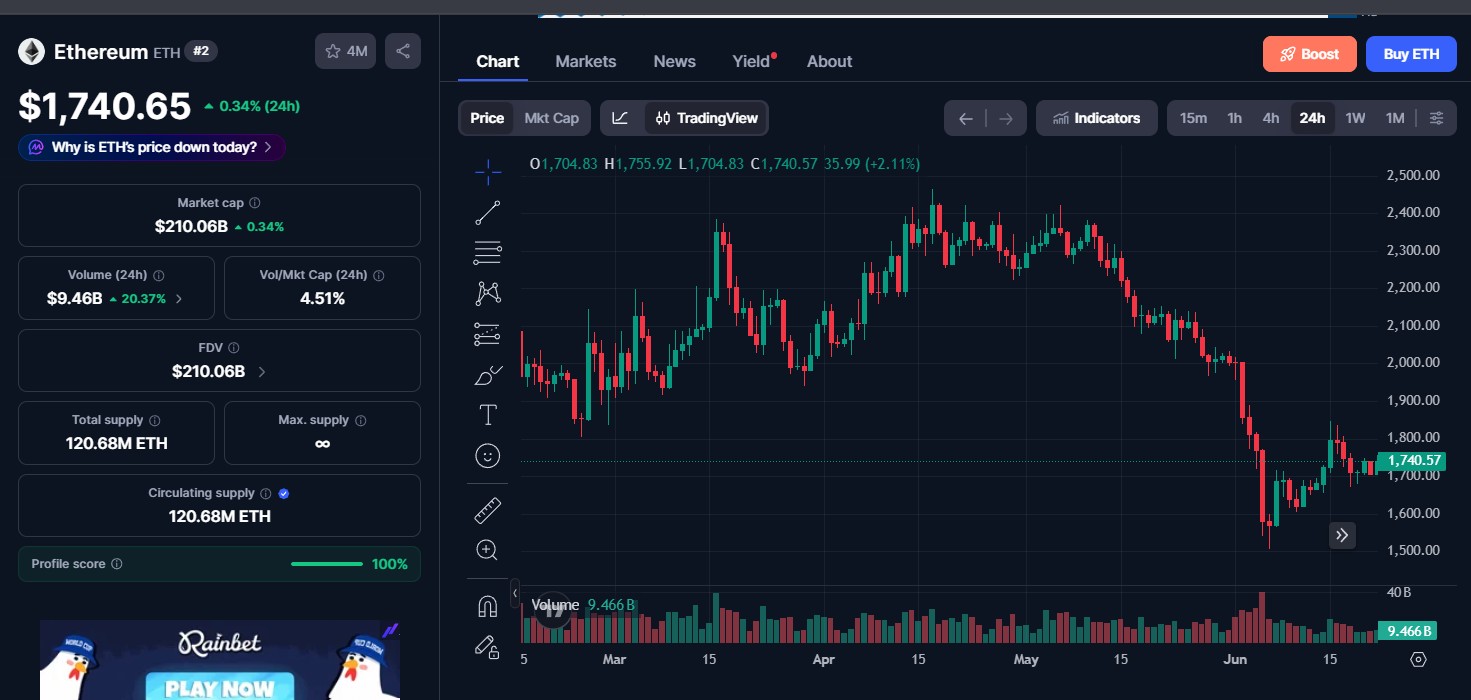The width and height of the screenshot is (1471, 700).
Task: Show Max. supply info tooltip icon
Action: tap(361, 421)
